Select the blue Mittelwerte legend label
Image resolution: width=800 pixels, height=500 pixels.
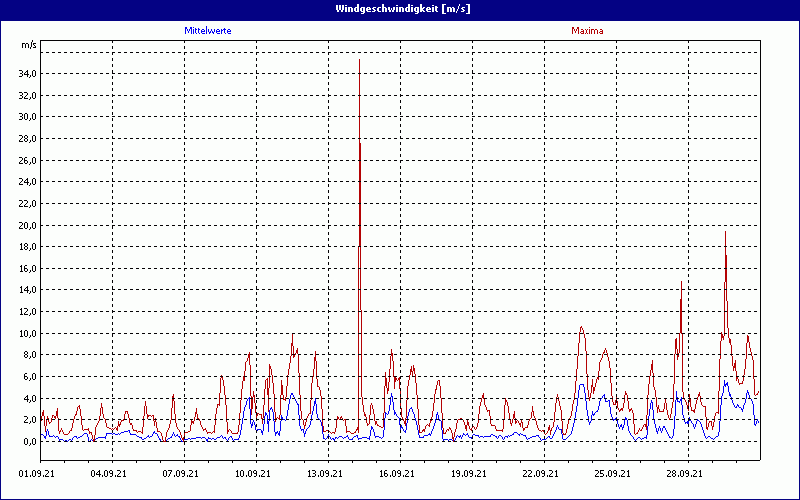pyautogui.click(x=208, y=31)
